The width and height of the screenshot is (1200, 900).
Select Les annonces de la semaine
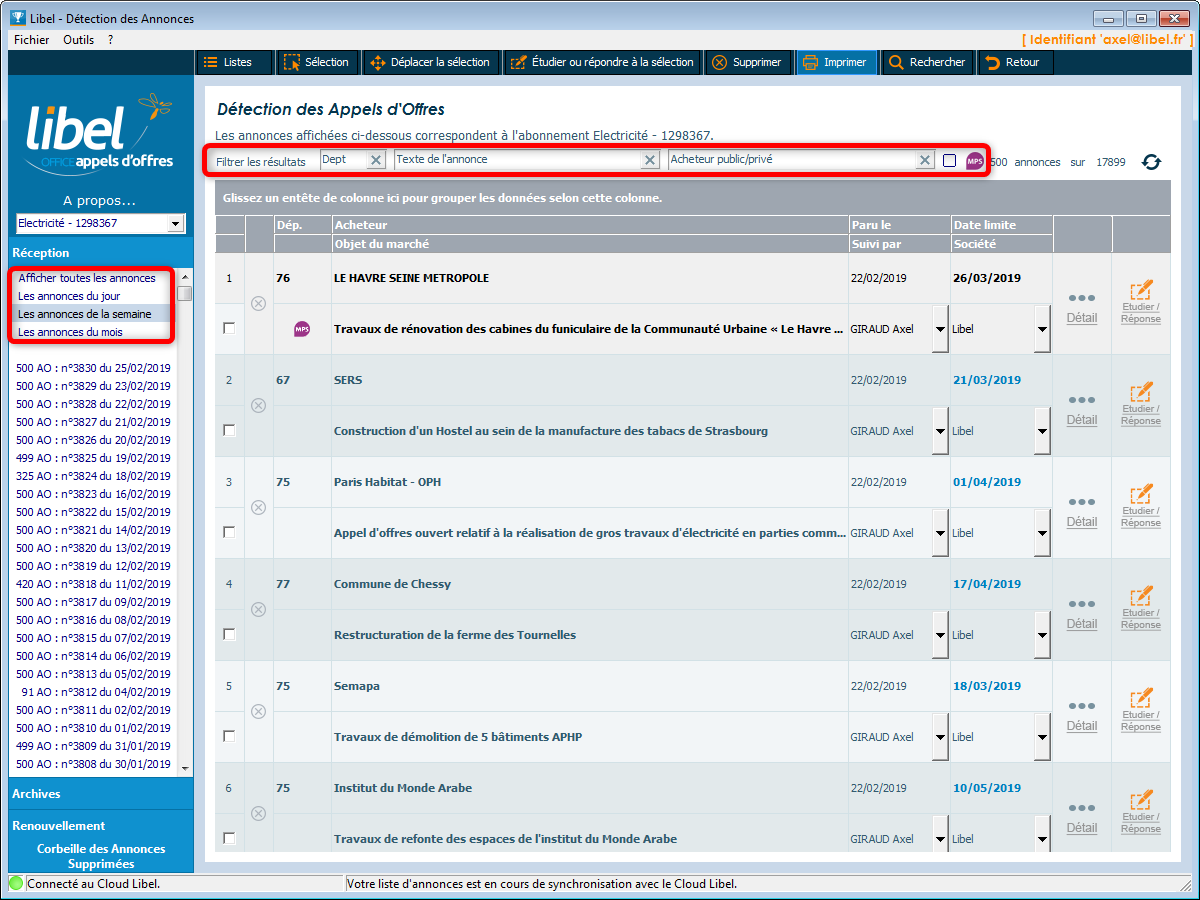pos(85,314)
